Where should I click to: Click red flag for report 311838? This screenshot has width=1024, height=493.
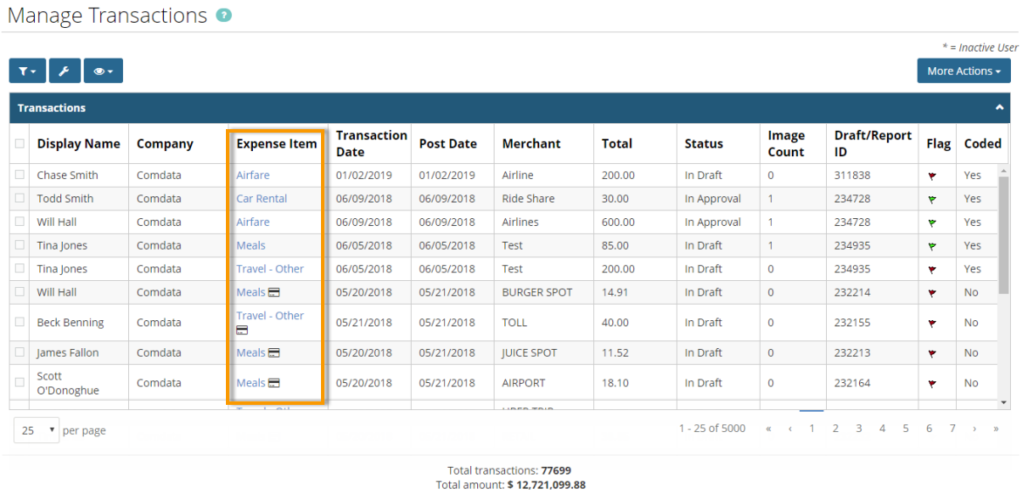pyautogui.click(x=932, y=176)
